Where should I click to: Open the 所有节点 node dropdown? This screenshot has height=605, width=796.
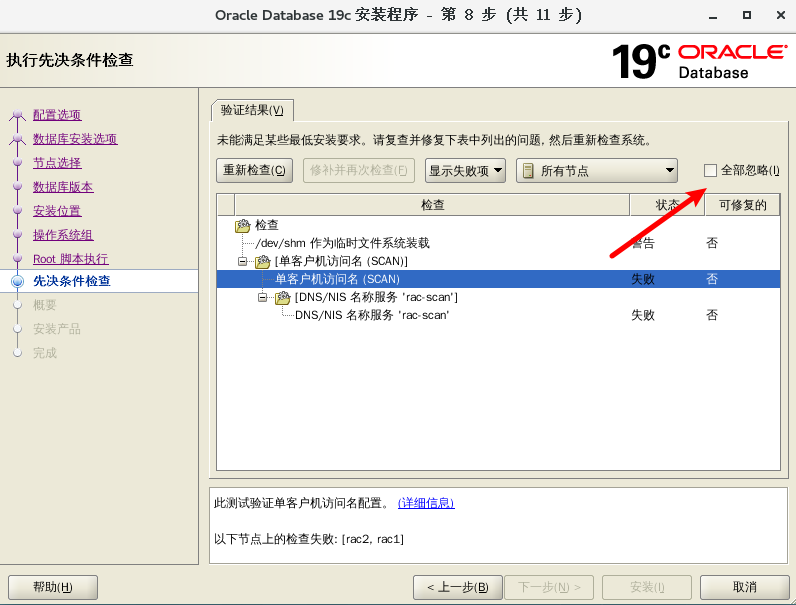click(598, 170)
